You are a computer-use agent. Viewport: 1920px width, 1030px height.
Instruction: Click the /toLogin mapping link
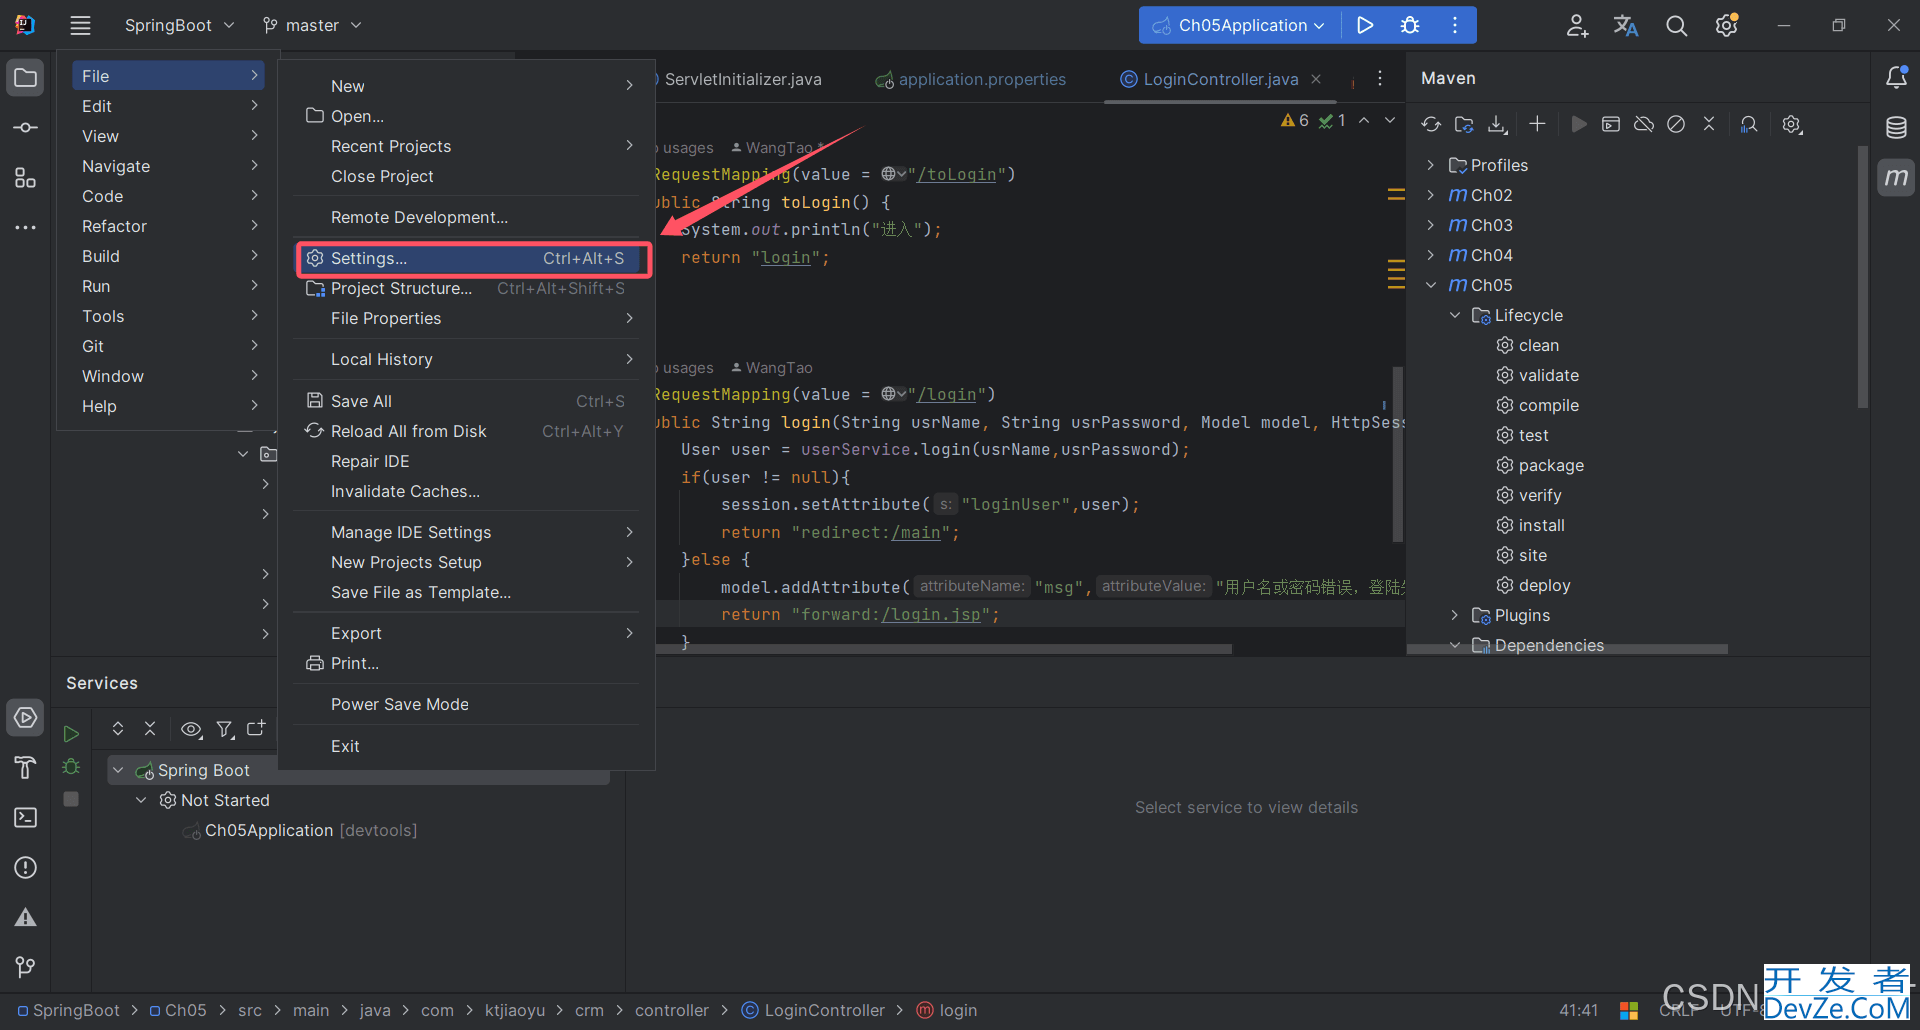[x=957, y=174]
